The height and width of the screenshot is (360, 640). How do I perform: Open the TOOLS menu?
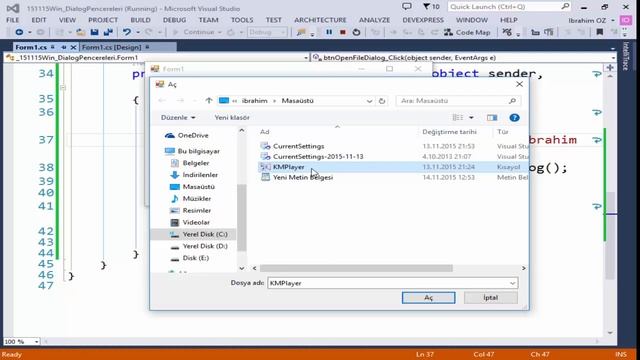[x=242, y=20]
